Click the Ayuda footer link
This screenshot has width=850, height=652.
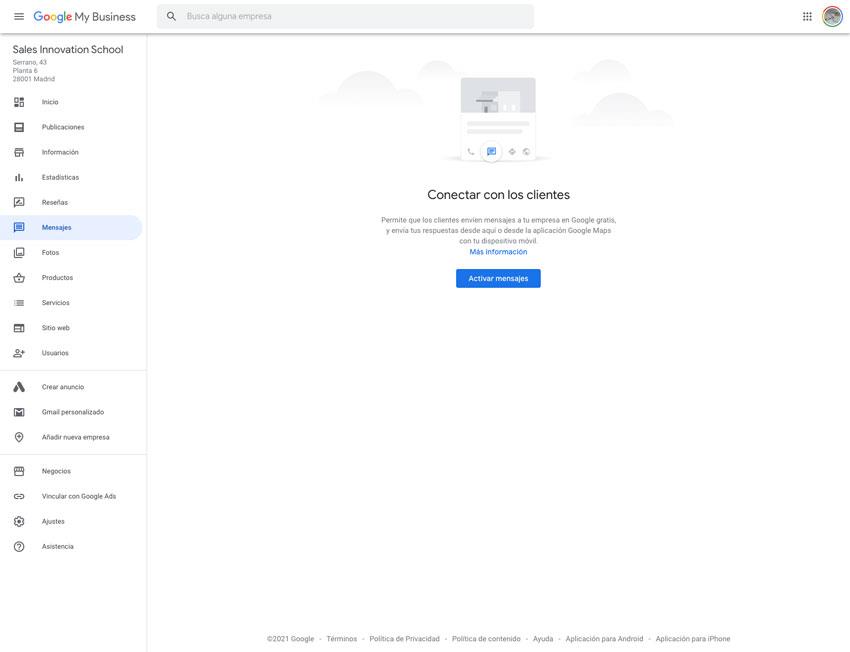[543, 639]
